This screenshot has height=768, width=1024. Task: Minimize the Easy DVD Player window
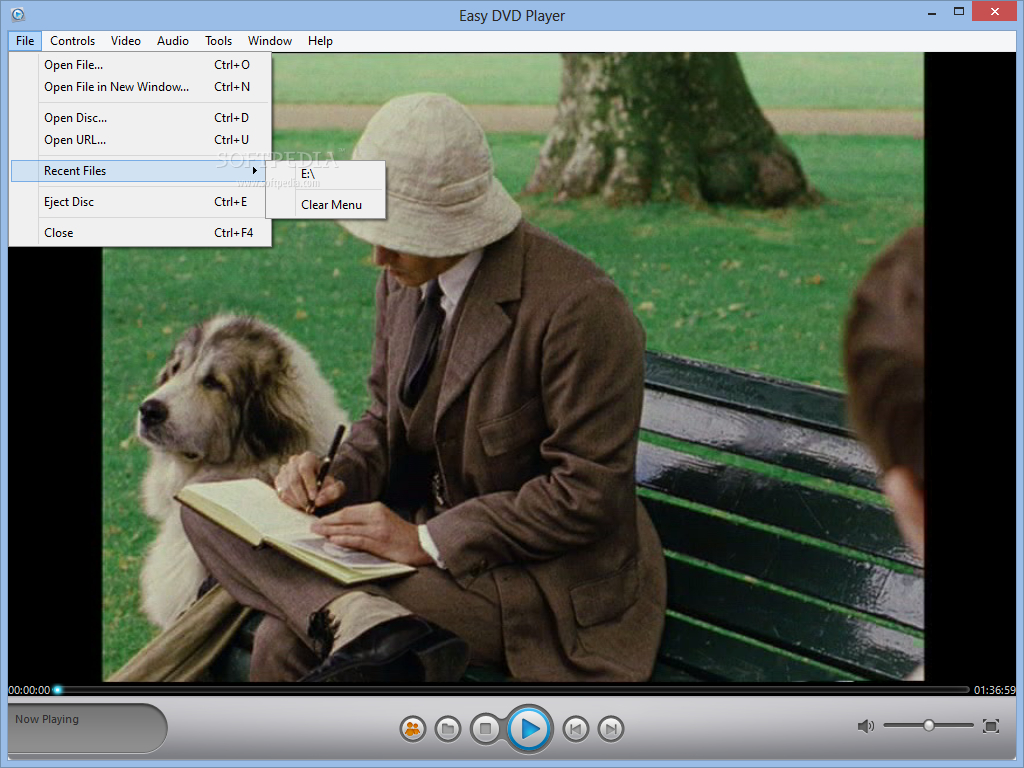pyautogui.click(x=932, y=12)
